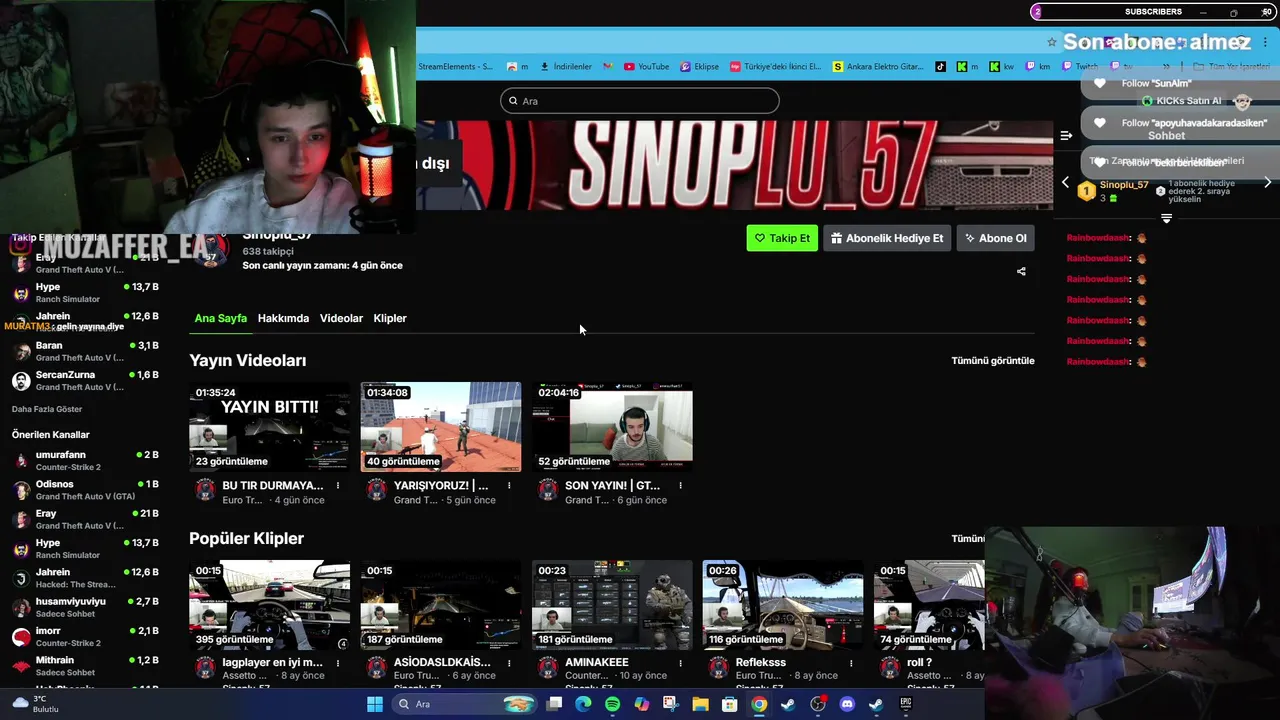Screen dimensions: 1280x720
Task: Switch to Klipler tab
Action: [x=390, y=318]
